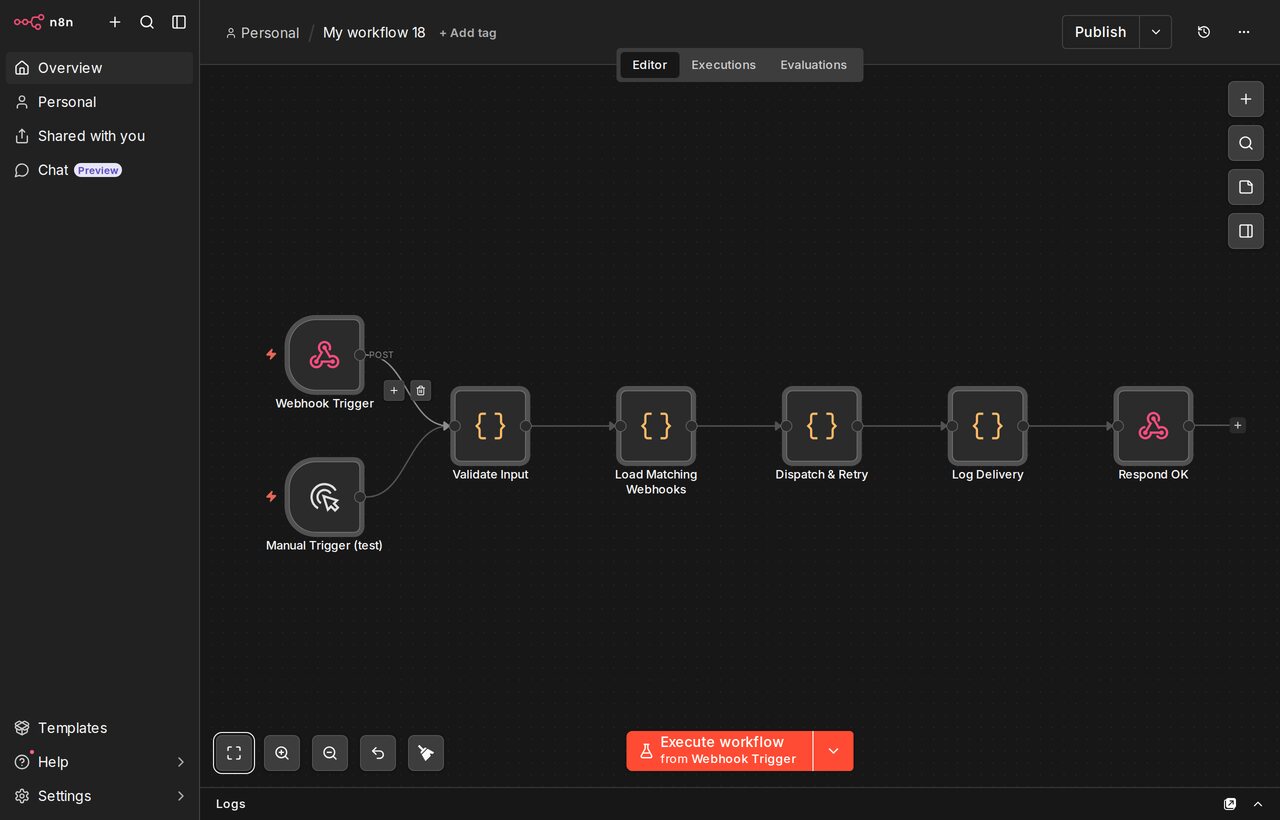
Task: Add a node with canvas plus button
Action: [1246, 99]
